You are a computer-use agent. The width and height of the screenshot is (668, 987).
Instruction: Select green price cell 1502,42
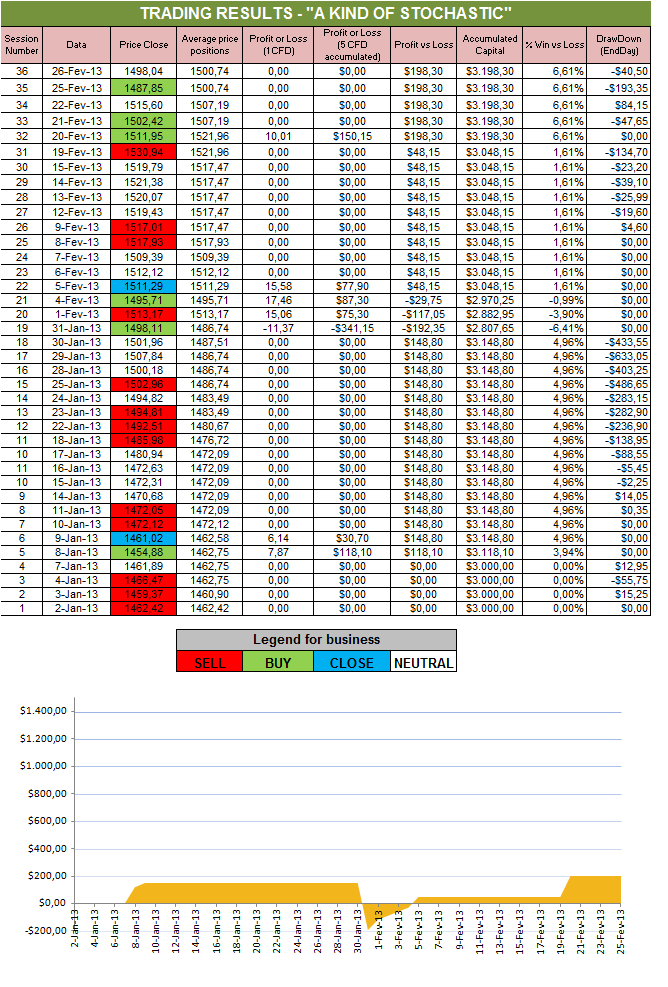pos(144,121)
